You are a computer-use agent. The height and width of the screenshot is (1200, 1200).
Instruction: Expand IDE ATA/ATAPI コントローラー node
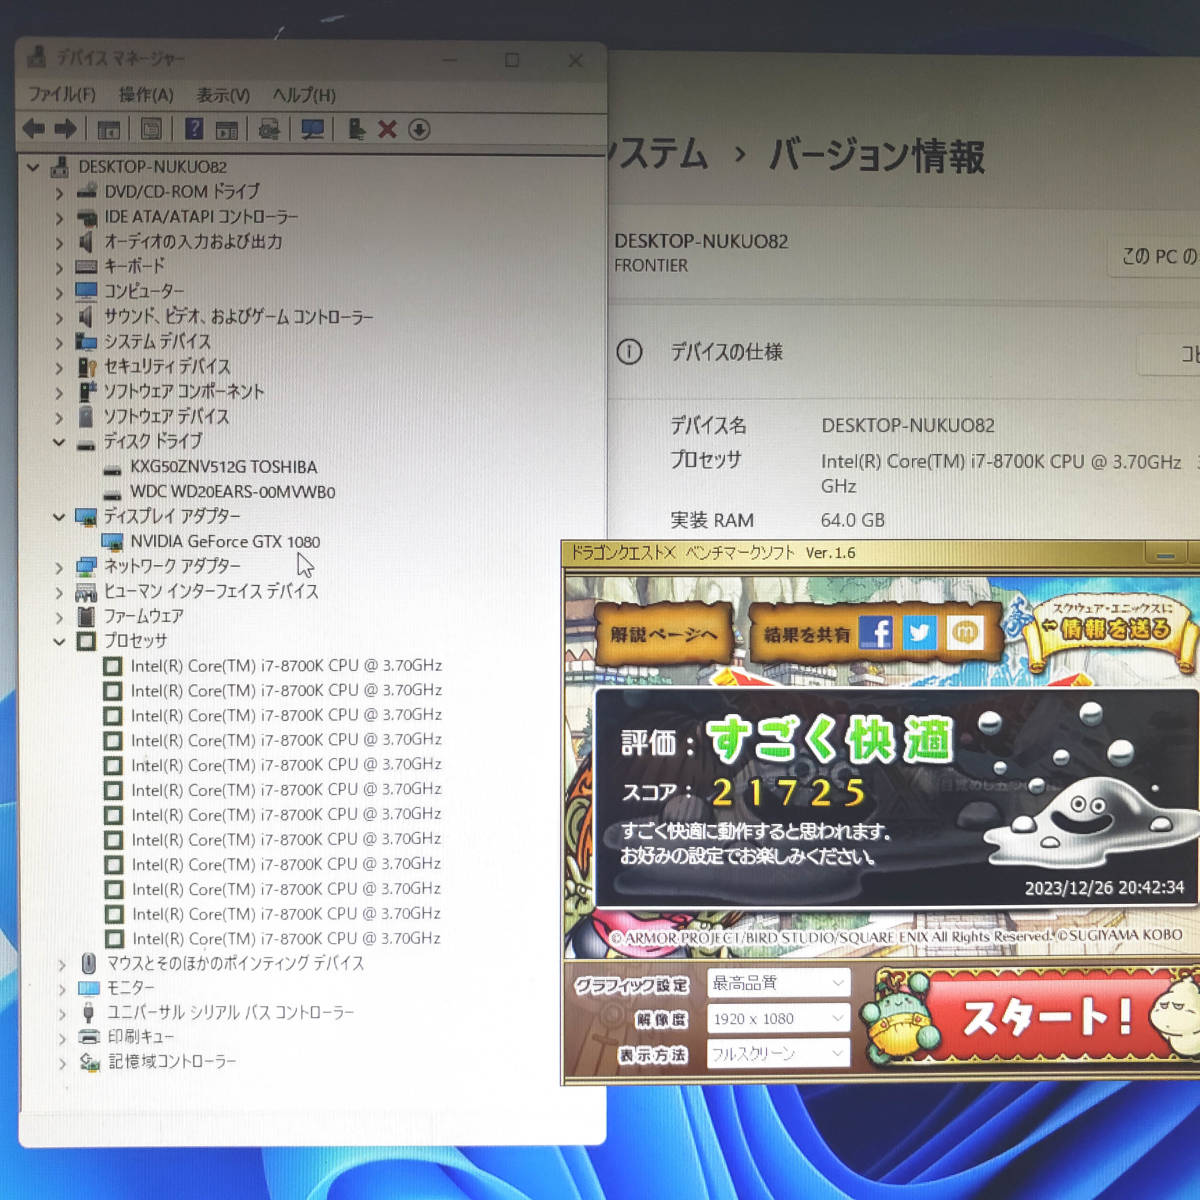tap(59, 217)
